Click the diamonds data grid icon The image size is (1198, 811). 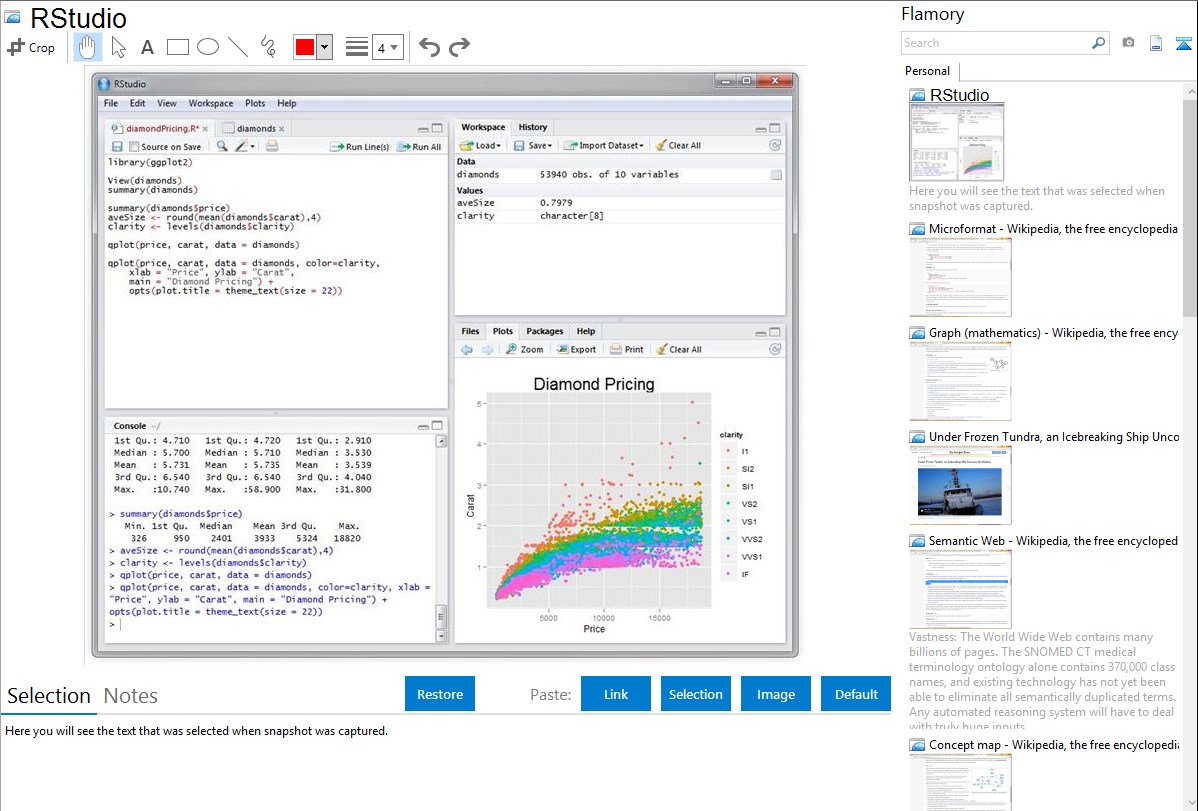tap(776, 175)
